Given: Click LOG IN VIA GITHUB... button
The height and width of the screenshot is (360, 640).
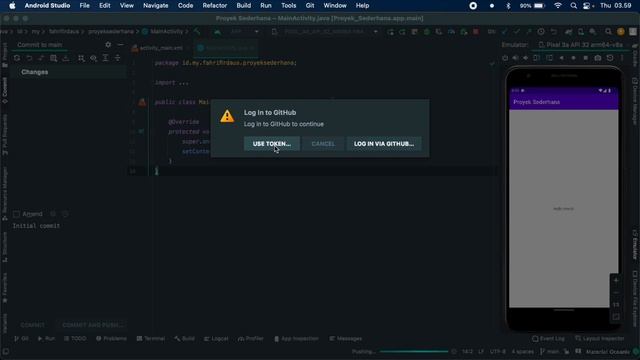Looking at the screenshot, I should point(384,144).
